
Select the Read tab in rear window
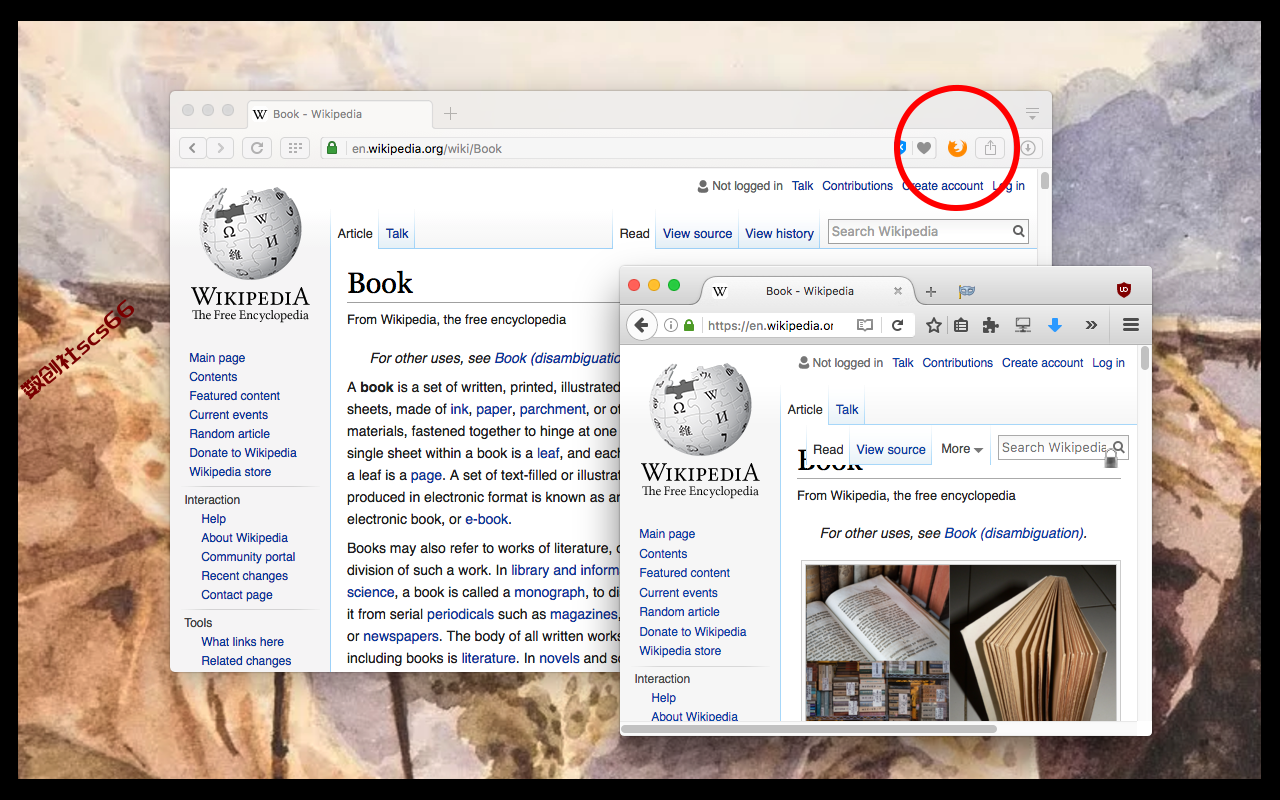pyautogui.click(x=634, y=233)
